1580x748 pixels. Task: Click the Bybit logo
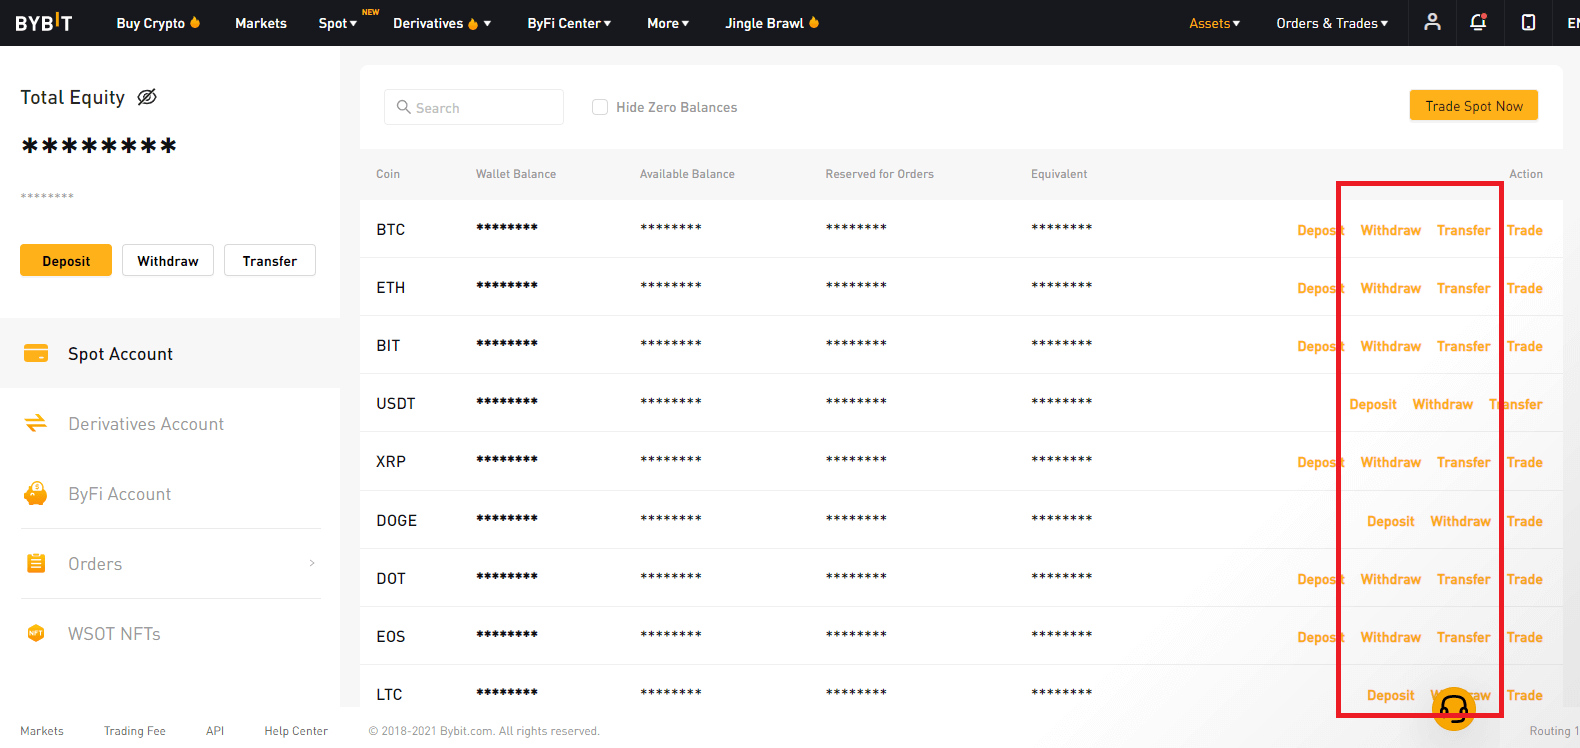44,22
